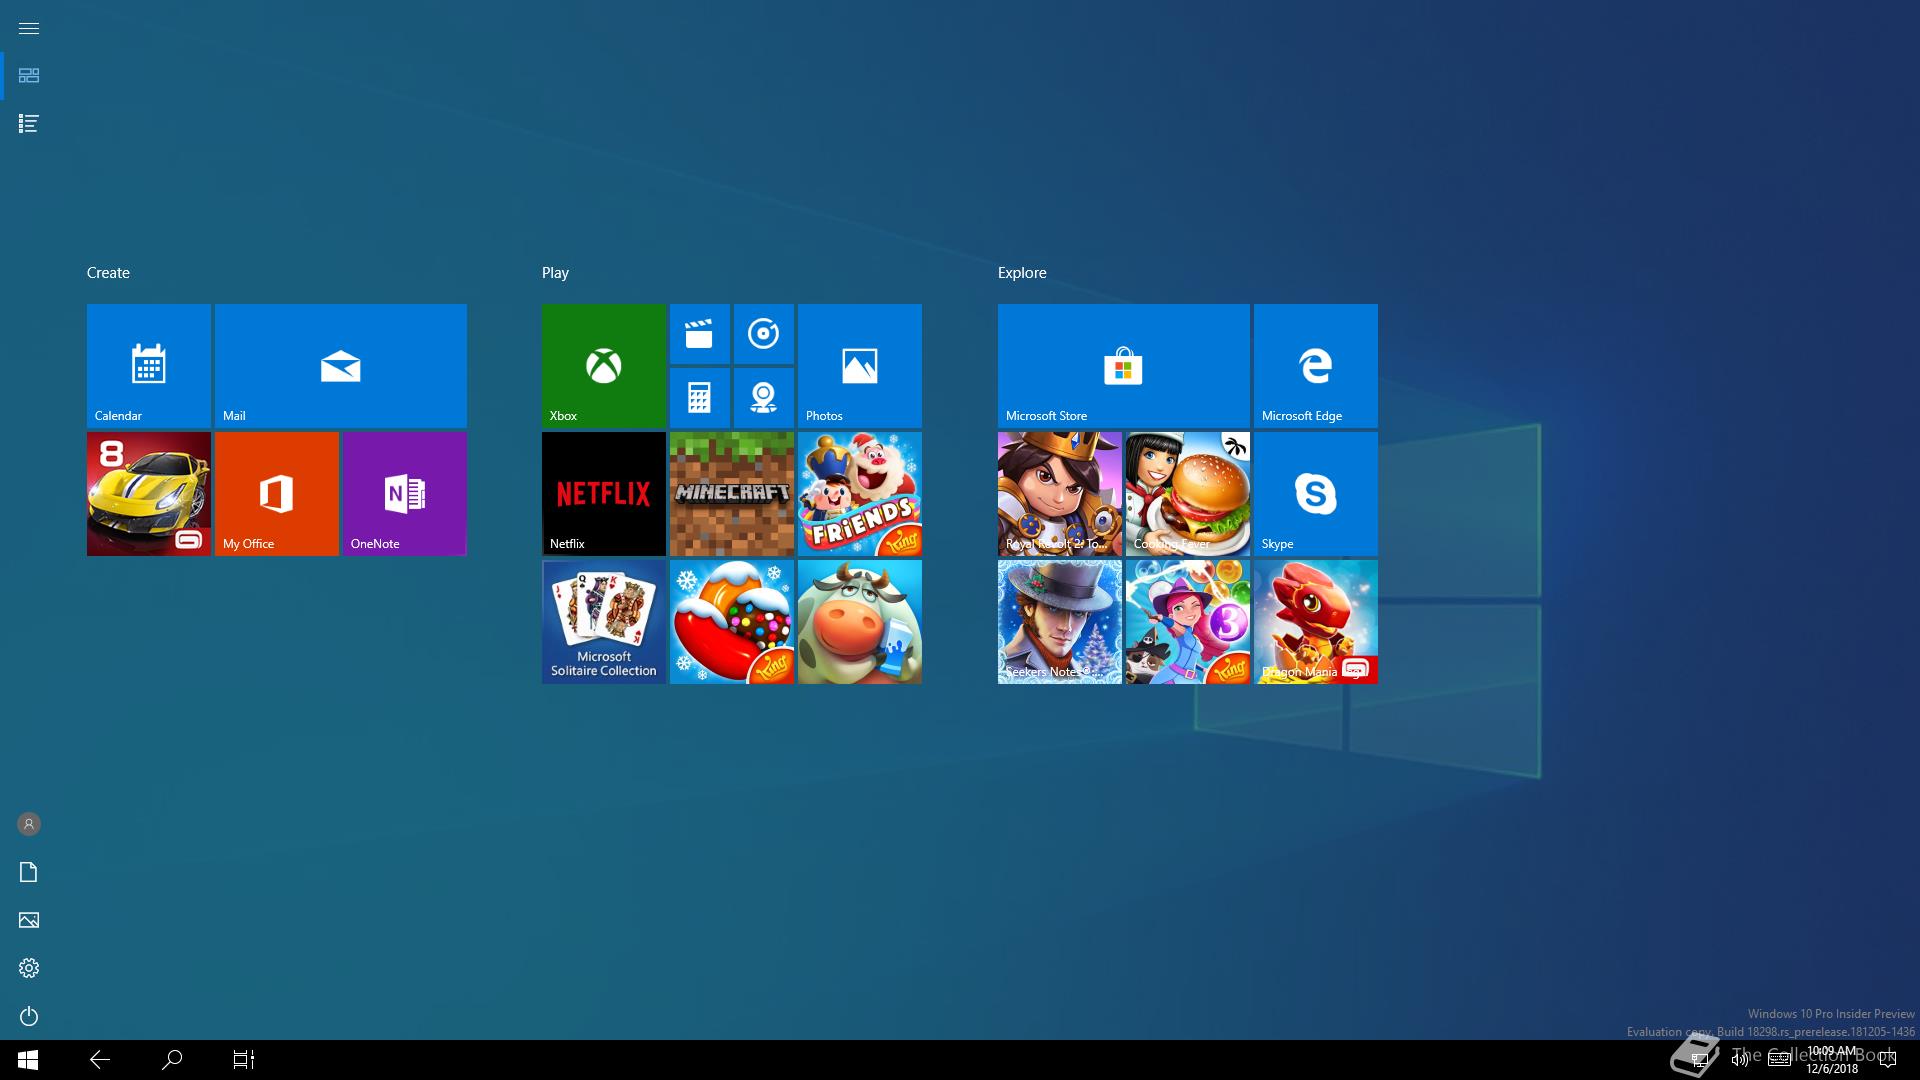Click the Windows Start button
The width and height of the screenshot is (1920, 1080).
(28, 1060)
